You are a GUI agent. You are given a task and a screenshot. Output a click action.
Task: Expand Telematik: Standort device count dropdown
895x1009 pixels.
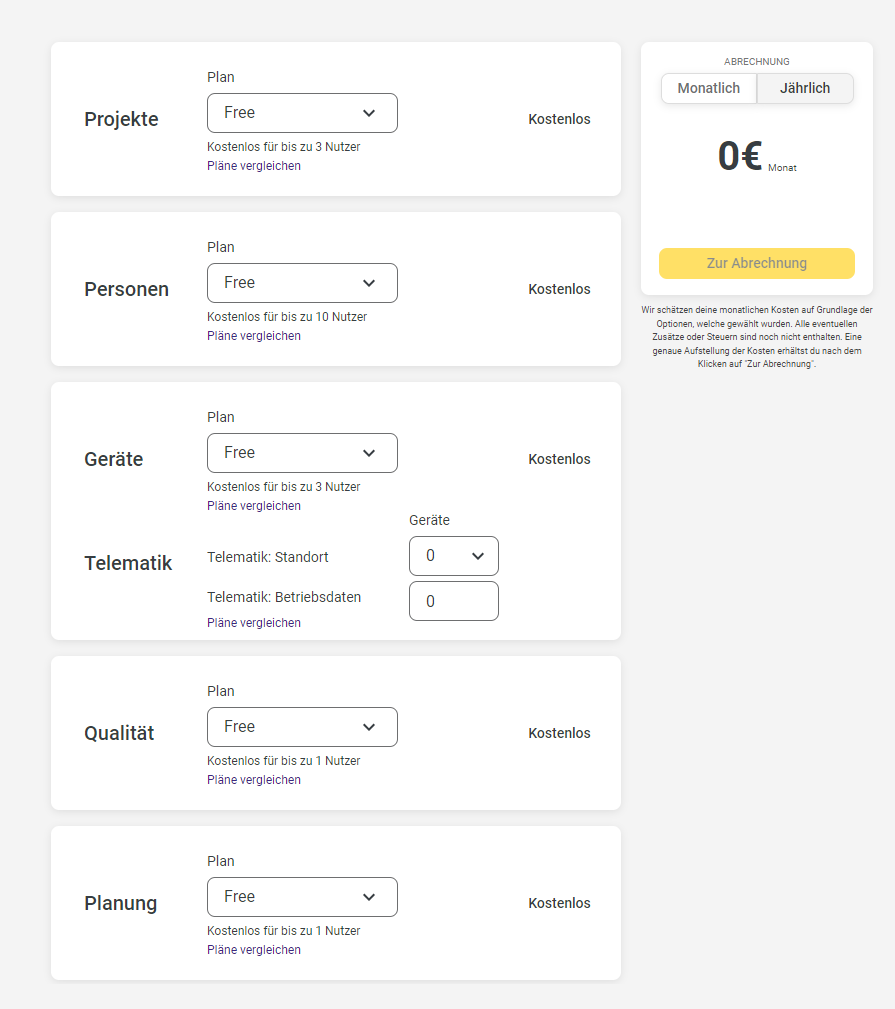point(454,556)
